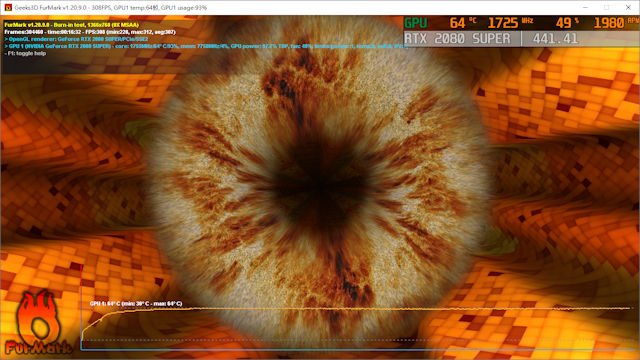Click the GPU 1 temperature graph label

(136, 304)
